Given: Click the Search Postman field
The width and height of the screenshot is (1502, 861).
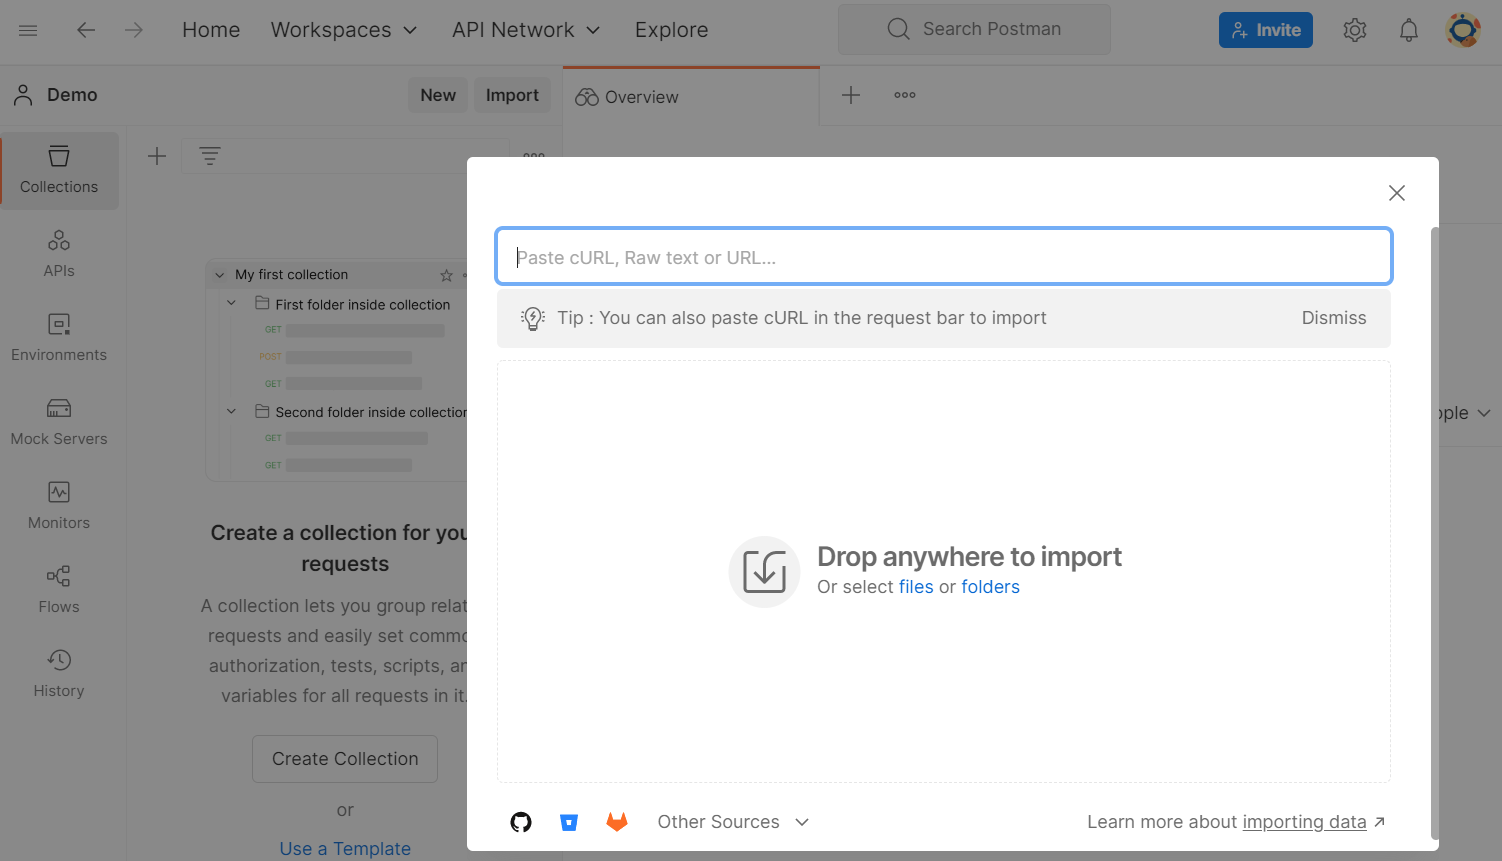Looking at the screenshot, I should tap(974, 29).
